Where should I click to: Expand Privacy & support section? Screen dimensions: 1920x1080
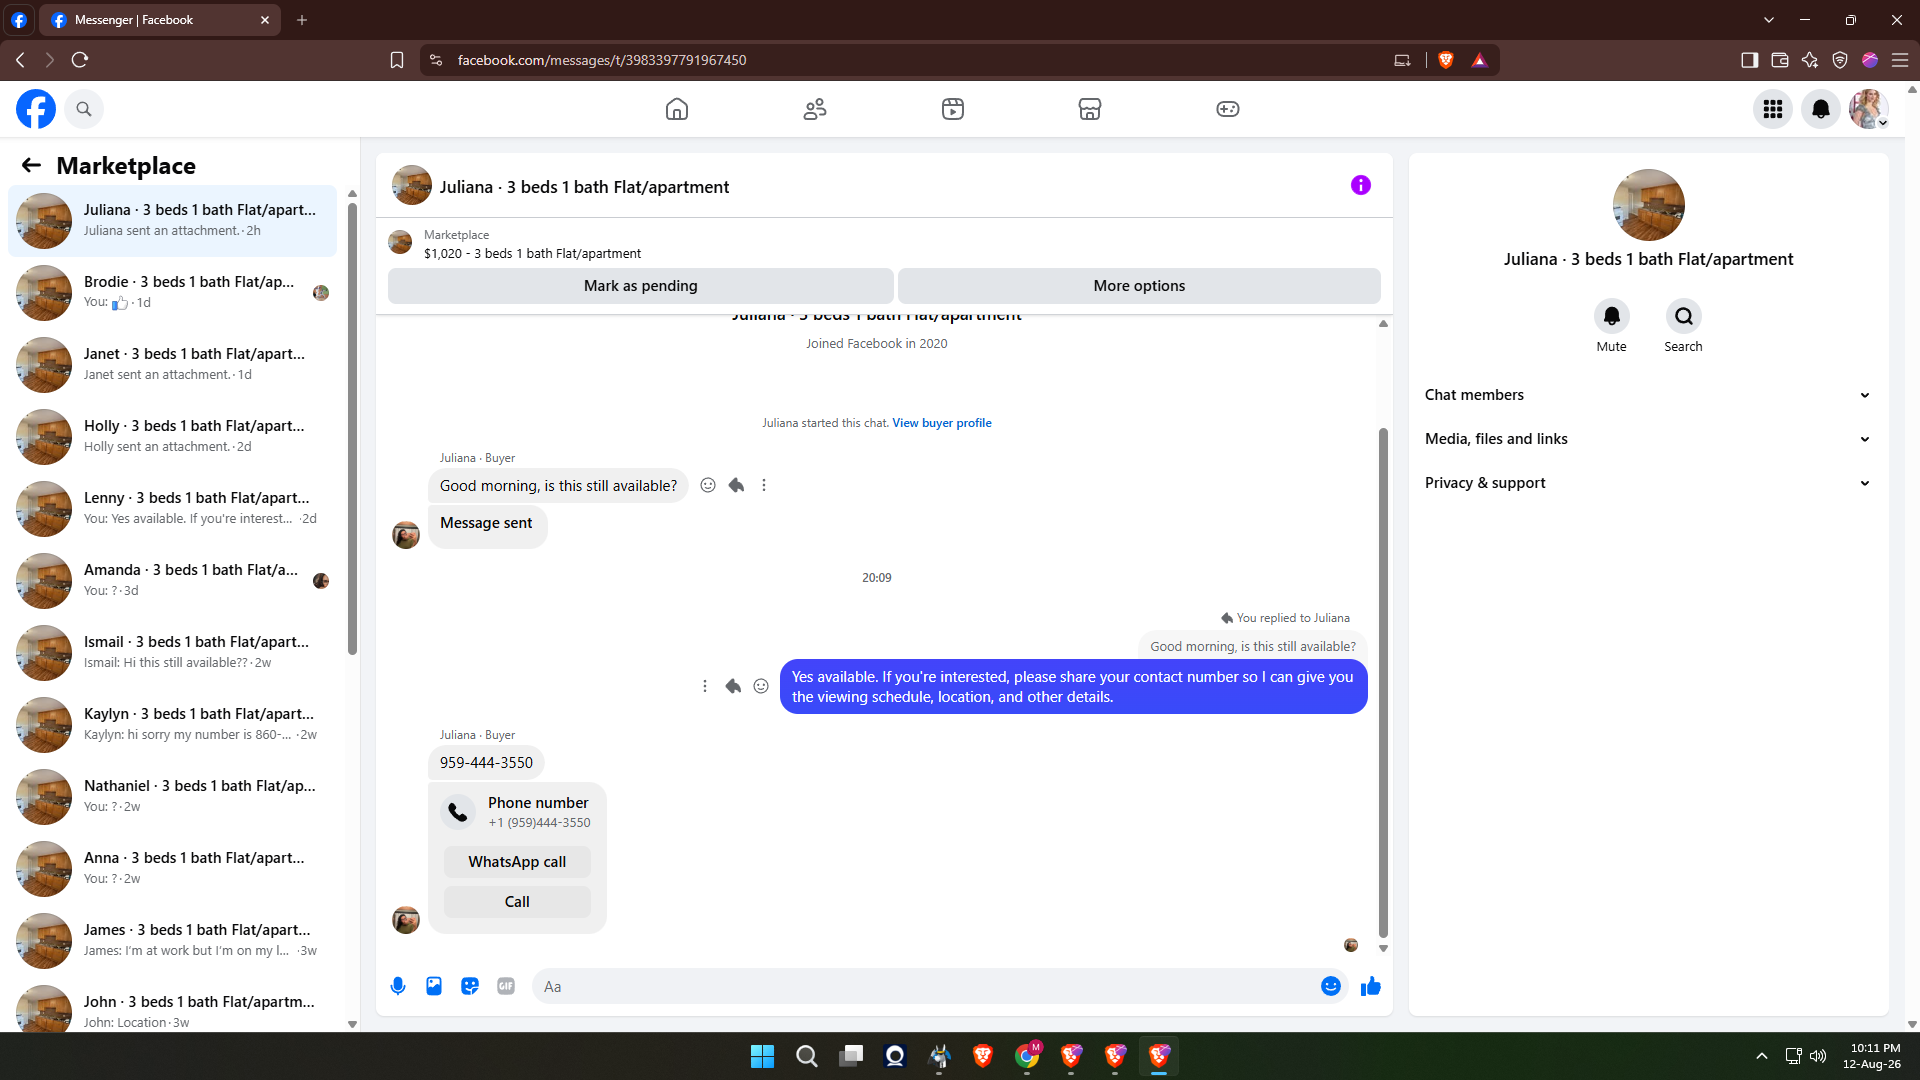[x=1649, y=483]
